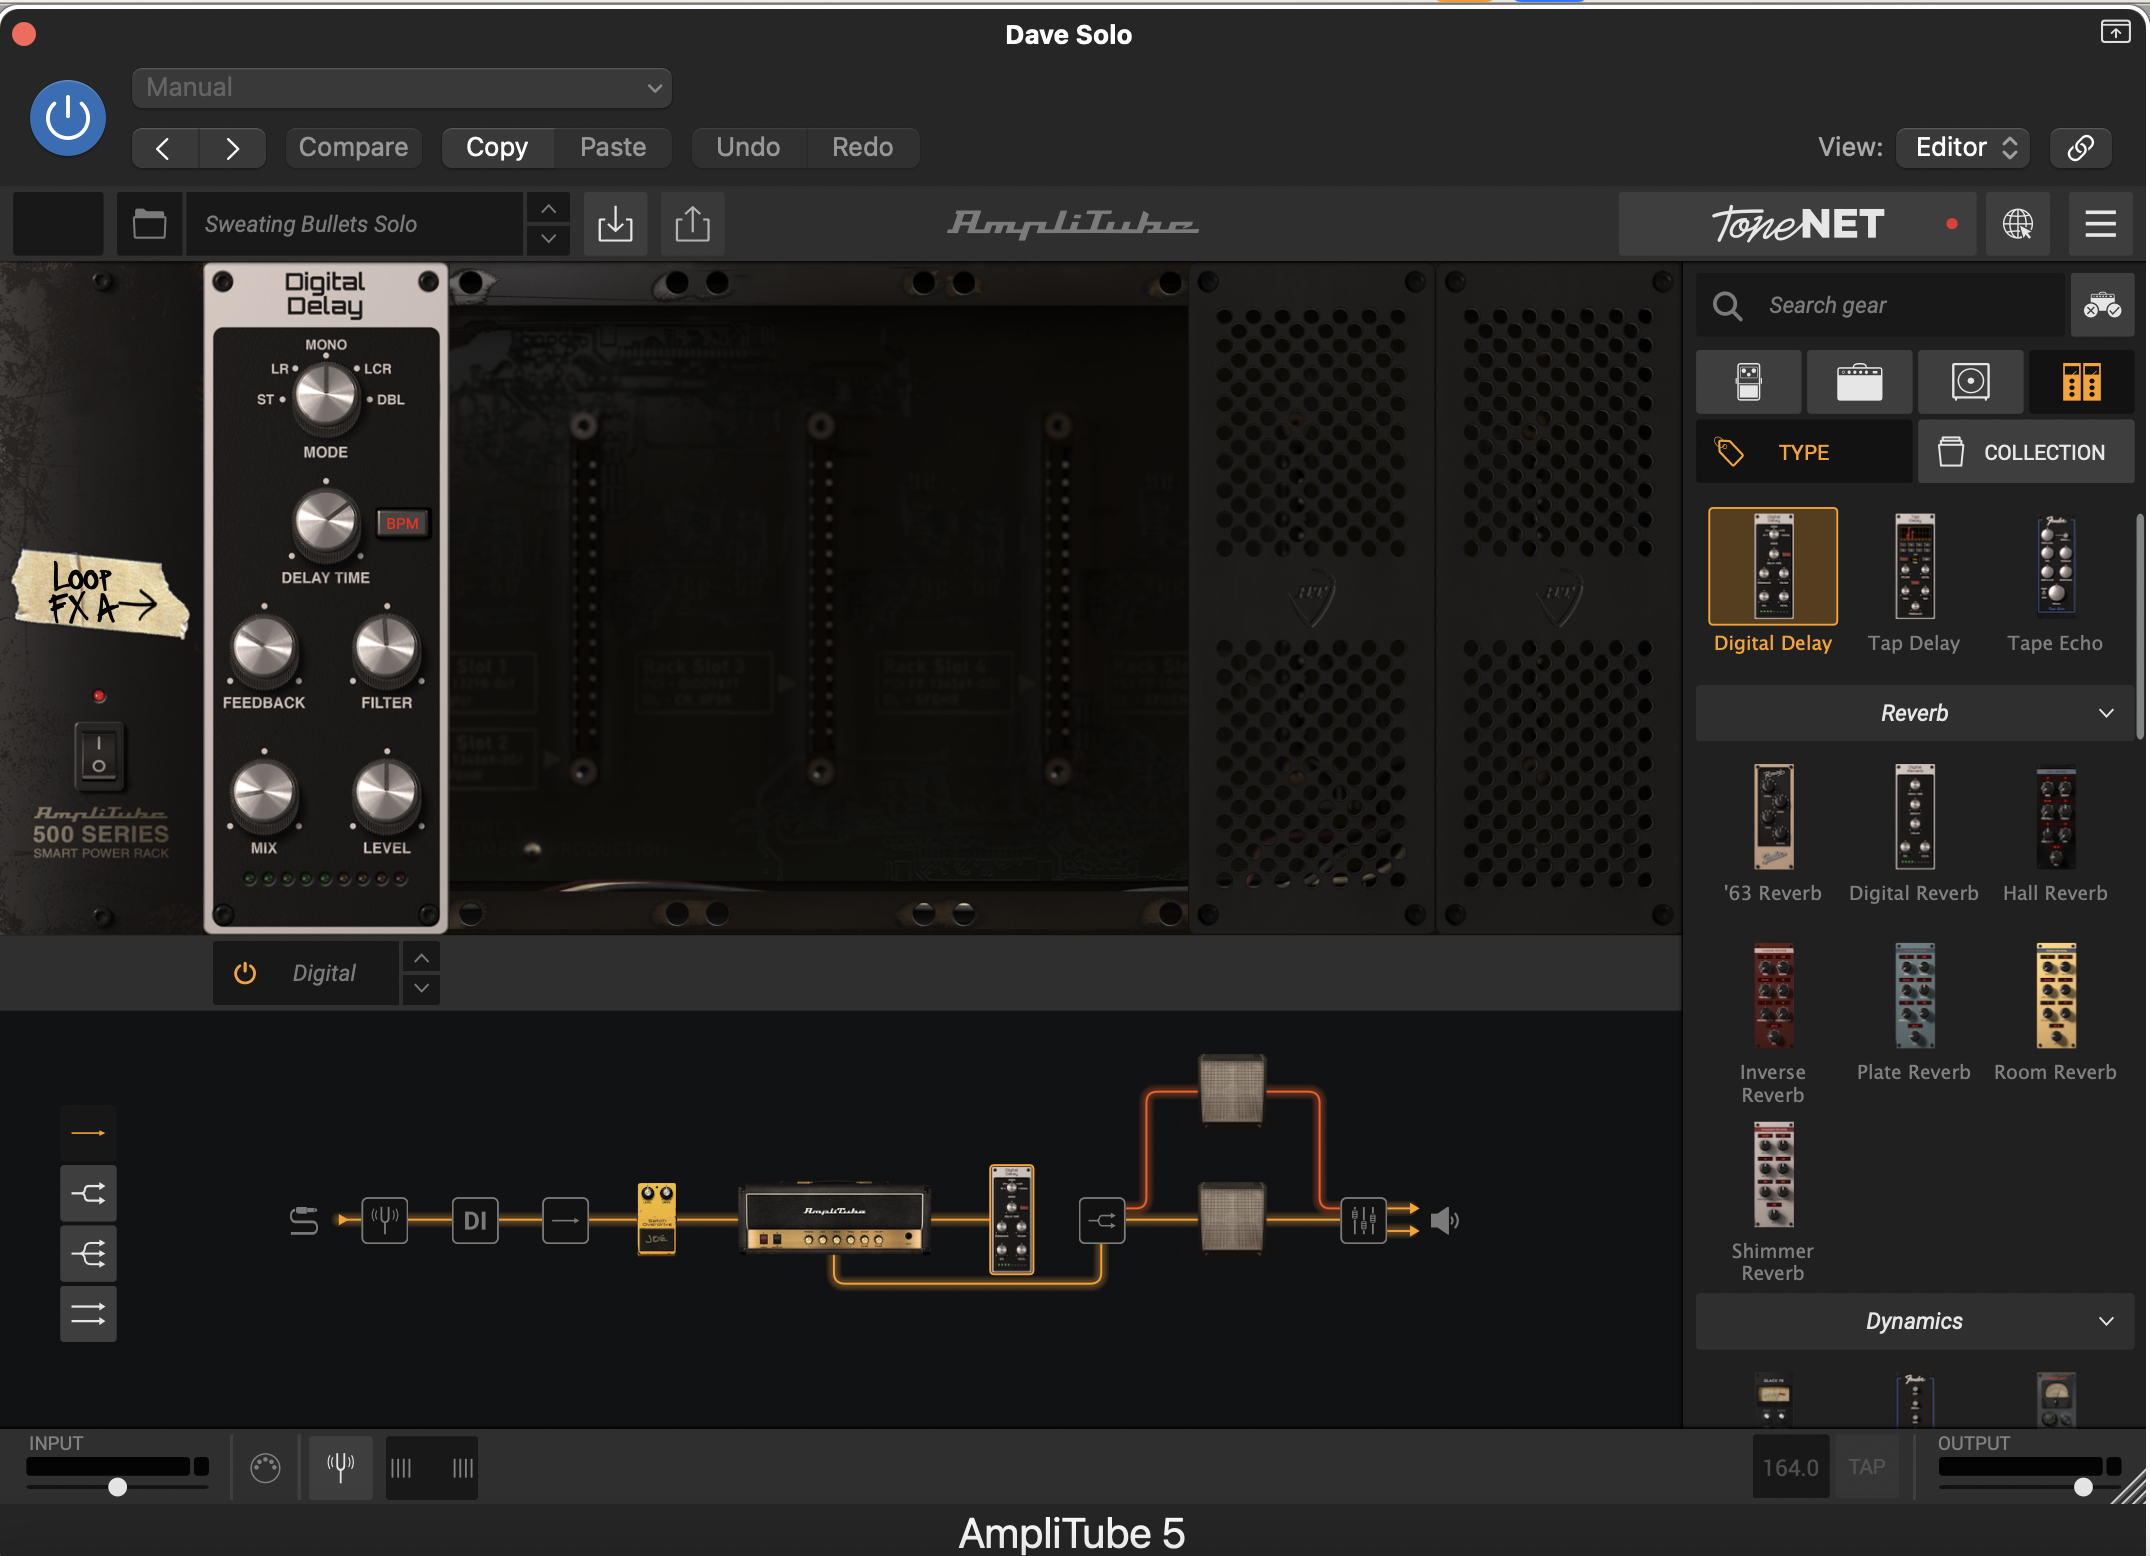Collapse the Reverb section

(x=1915, y=713)
